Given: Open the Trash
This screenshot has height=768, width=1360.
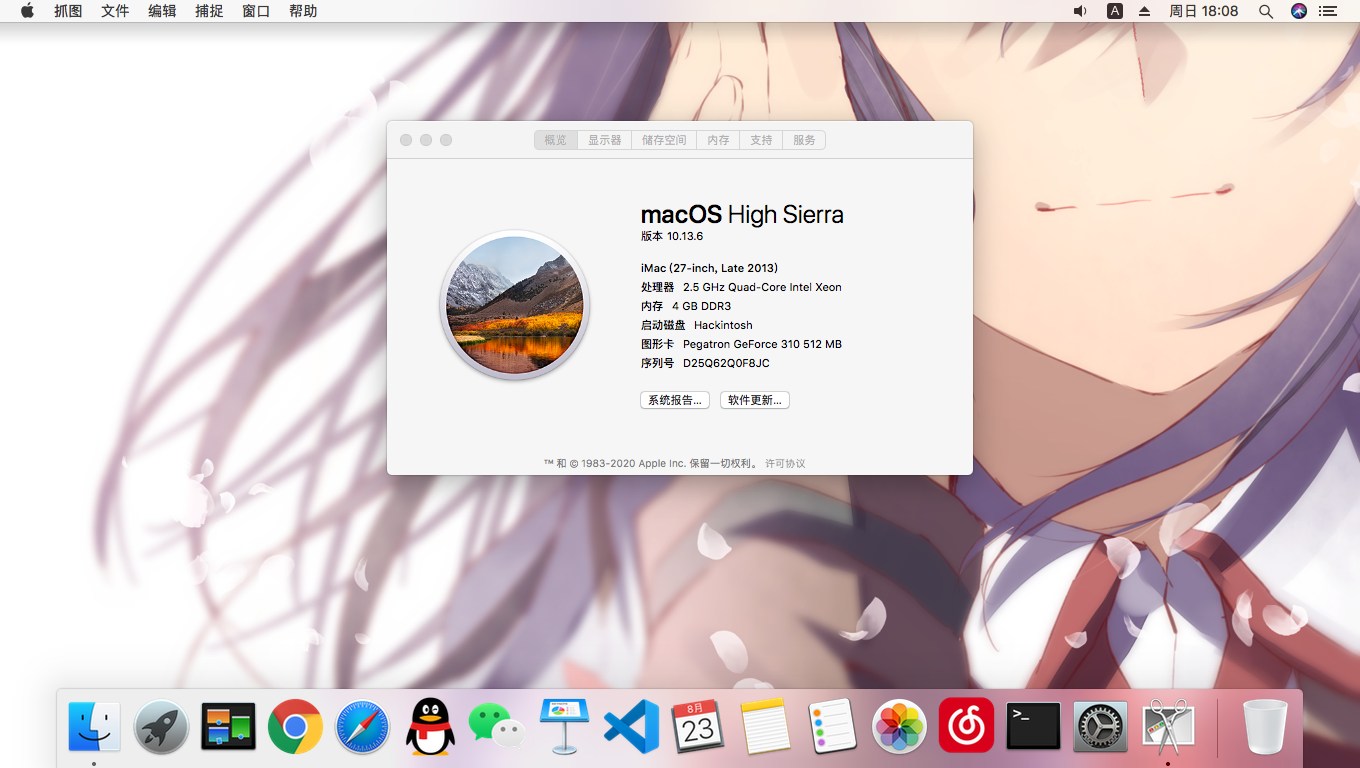Looking at the screenshot, I should coord(1265,726).
